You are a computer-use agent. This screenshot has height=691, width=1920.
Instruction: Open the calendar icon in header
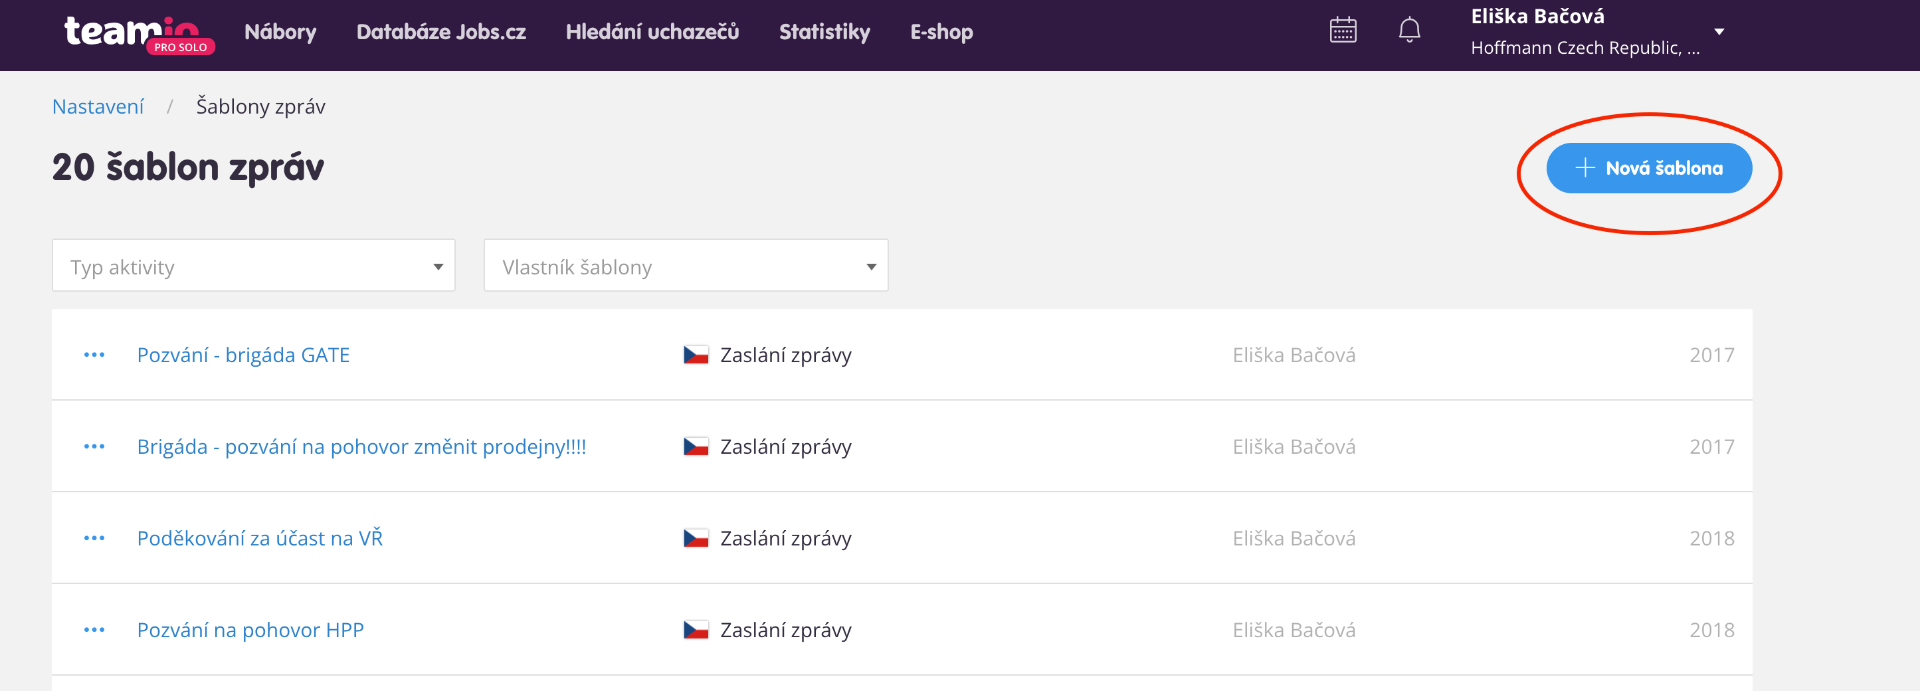tap(1343, 30)
